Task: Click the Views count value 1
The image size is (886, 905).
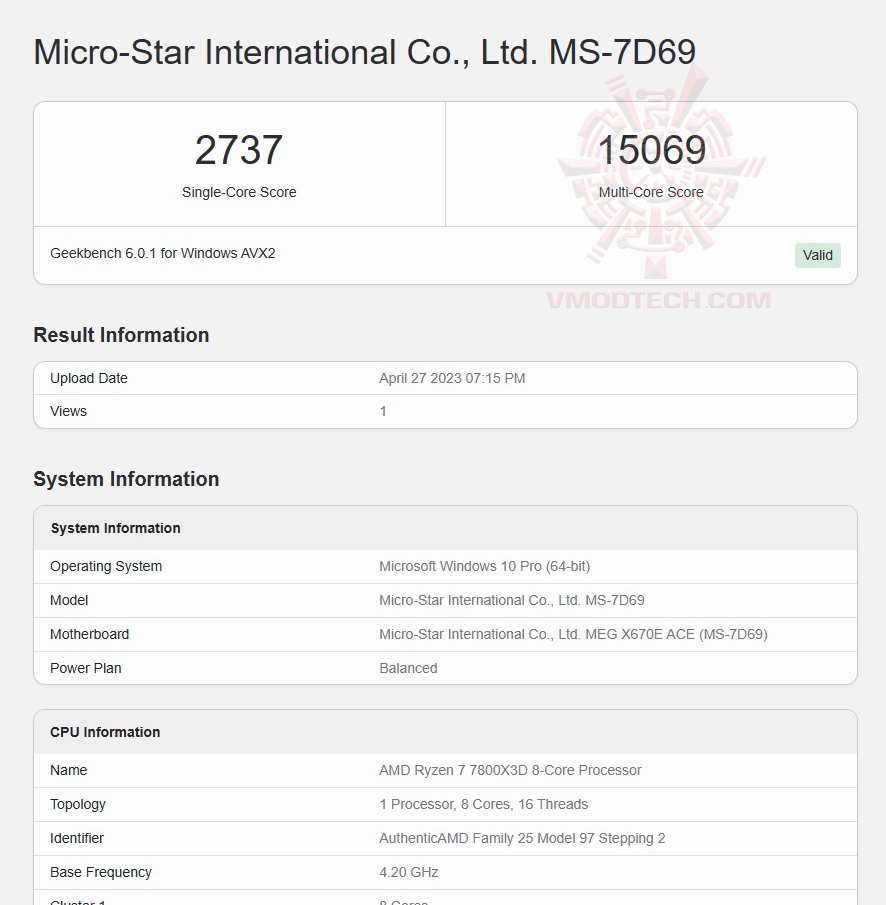Action: click(x=383, y=411)
